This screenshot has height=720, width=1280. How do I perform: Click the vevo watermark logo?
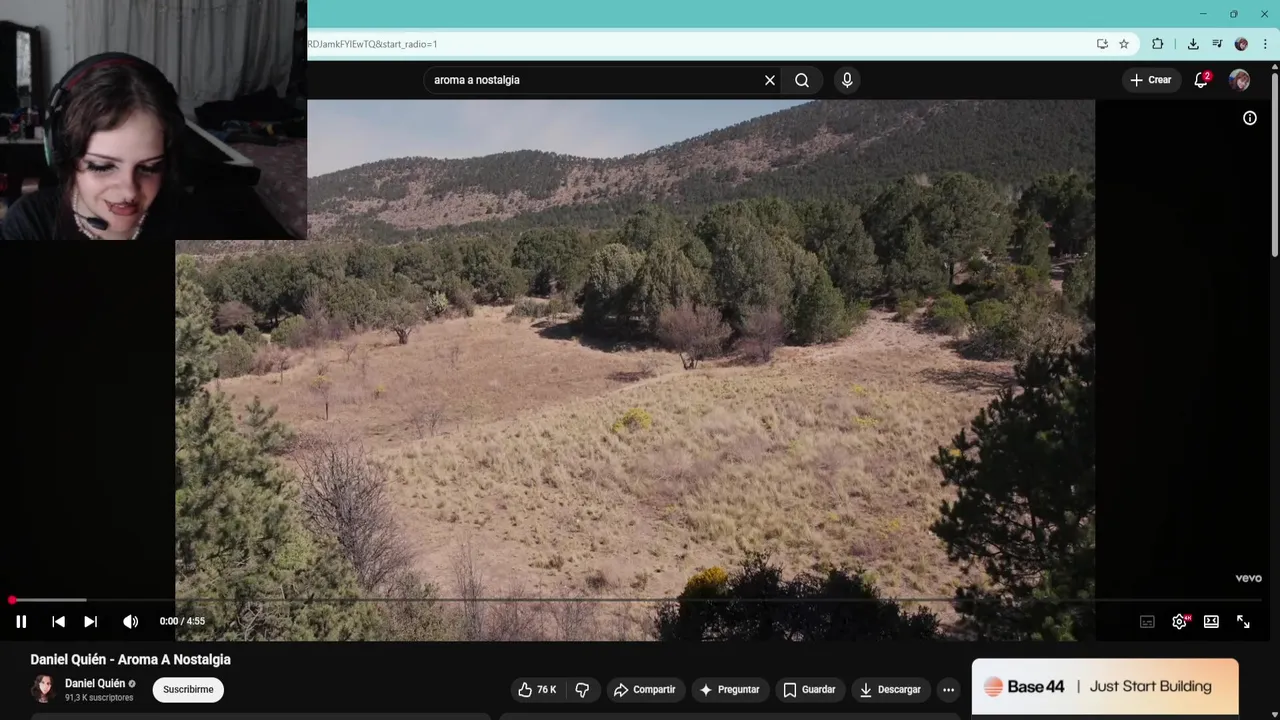click(x=1248, y=578)
